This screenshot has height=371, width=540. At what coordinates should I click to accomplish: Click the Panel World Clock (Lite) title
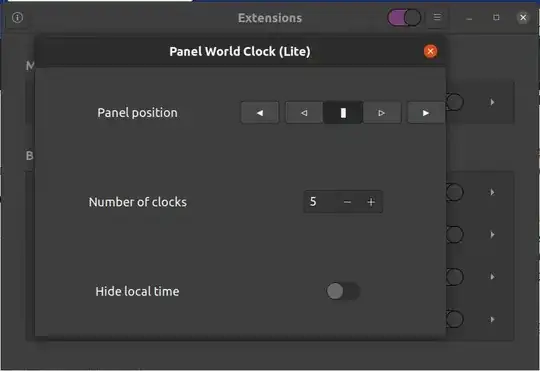click(240, 51)
